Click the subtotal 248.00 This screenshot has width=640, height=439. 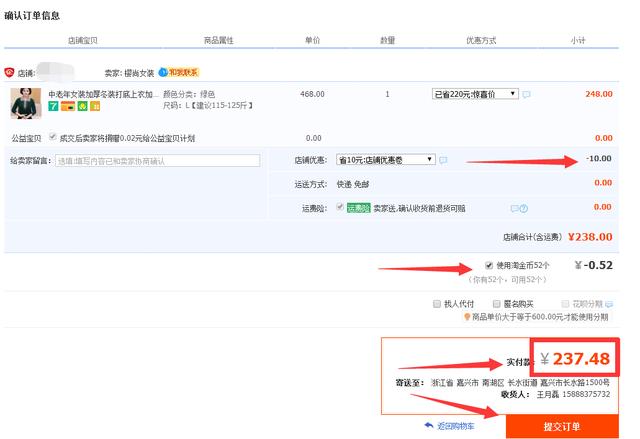coord(599,94)
